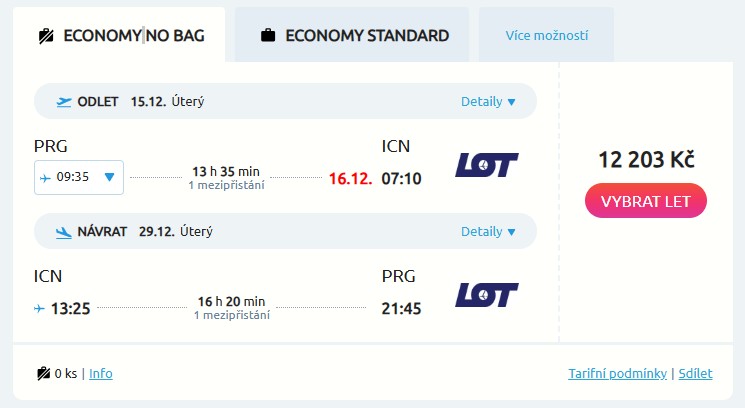Image resolution: width=745 pixels, height=408 pixels.
Task: Open the Více možností tab
Action: 546,36
